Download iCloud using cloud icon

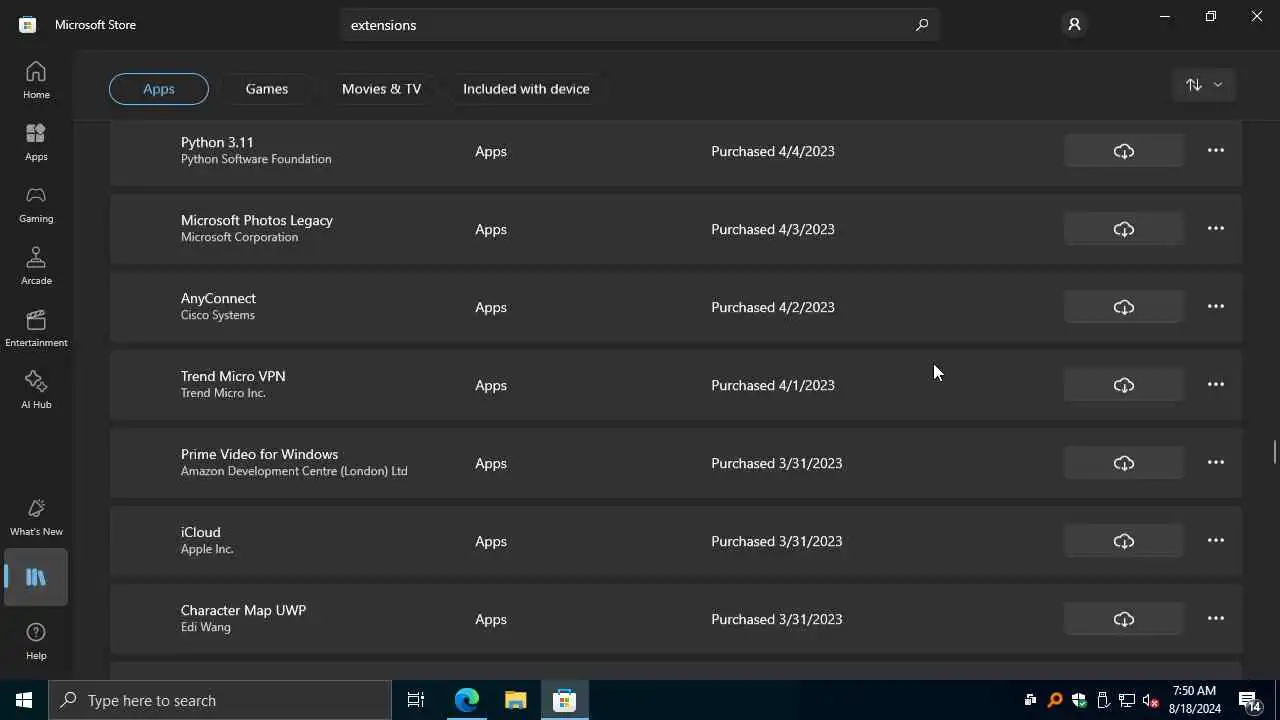tap(1124, 541)
